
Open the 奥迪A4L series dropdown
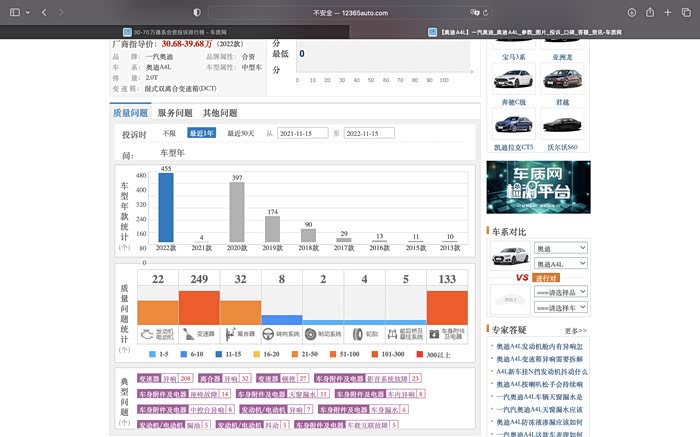click(x=561, y=264)
